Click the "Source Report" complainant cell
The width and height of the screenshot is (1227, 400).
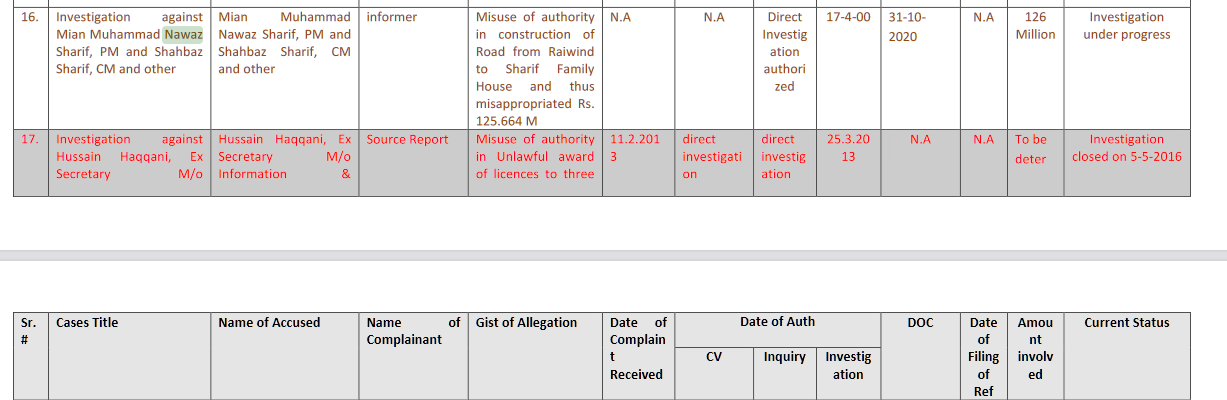click(413, 162)
